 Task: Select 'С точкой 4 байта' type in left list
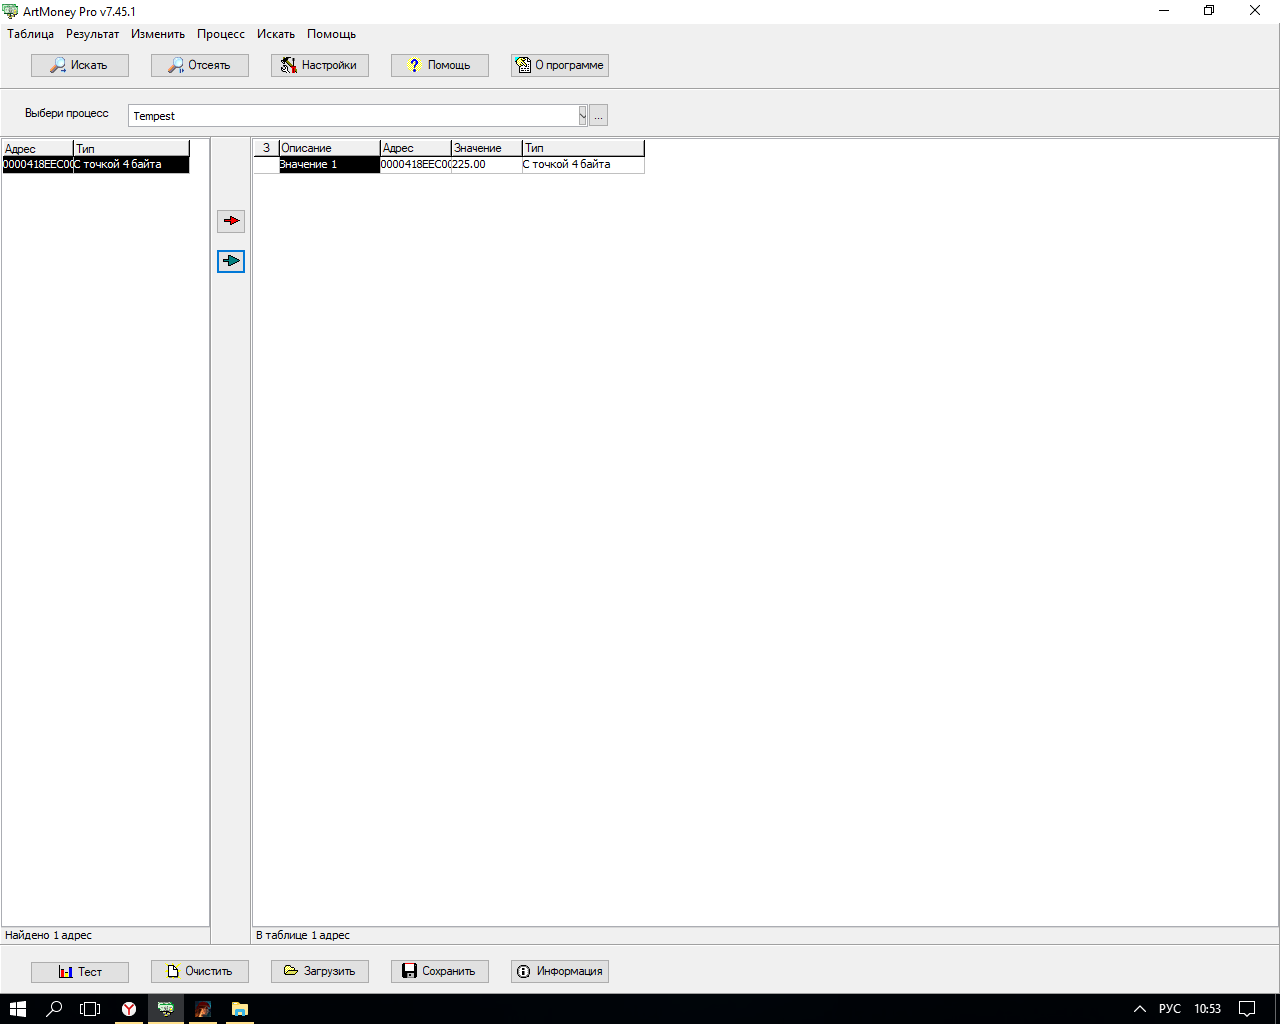coord(131,164)
